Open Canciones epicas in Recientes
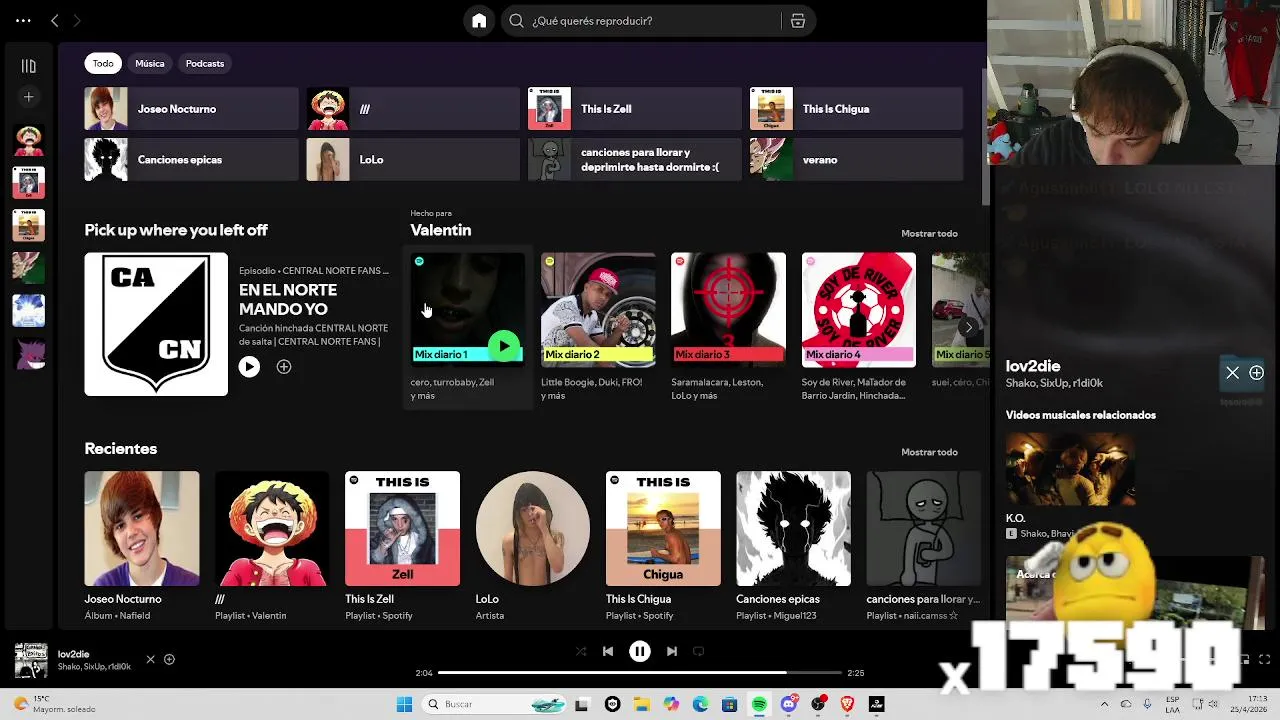The width and height of the screenshot is (1280, 720). 793,546
